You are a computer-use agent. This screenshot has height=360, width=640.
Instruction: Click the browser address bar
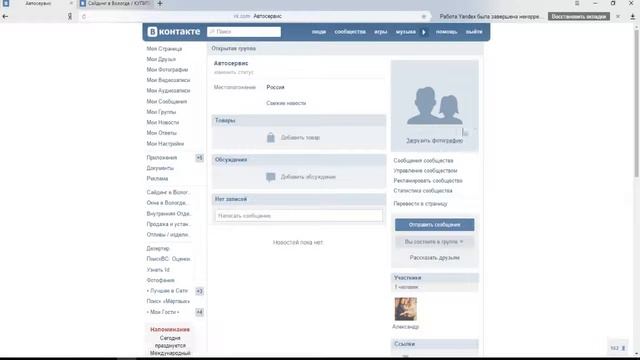tap(257, 16)
